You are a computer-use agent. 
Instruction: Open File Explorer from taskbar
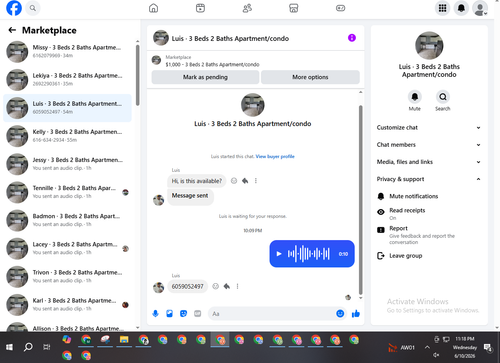click(x=124, y=340)
